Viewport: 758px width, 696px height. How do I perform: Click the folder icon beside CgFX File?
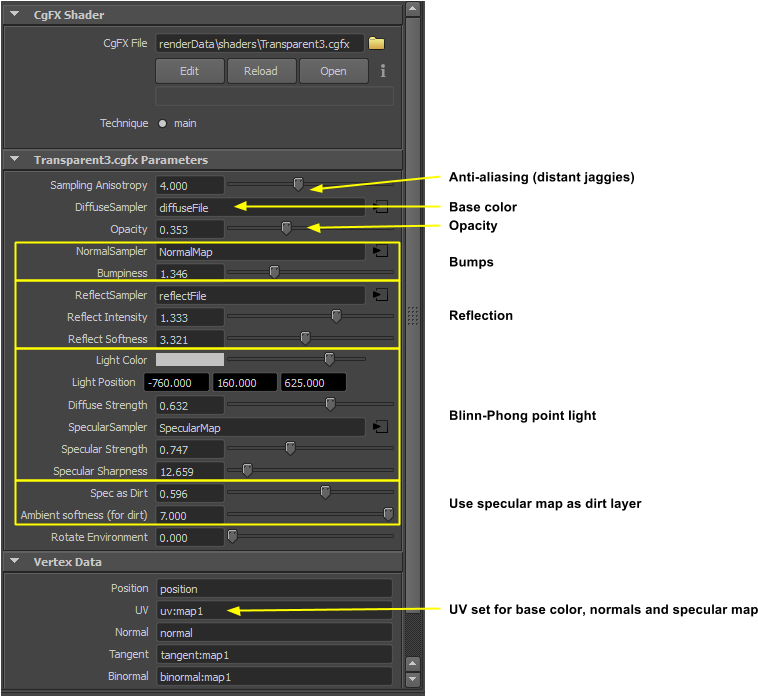[x=376, y=43]
